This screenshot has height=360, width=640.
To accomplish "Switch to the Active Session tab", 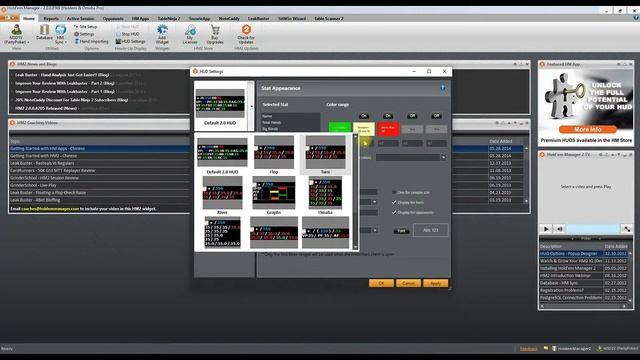I will [80, 18].
